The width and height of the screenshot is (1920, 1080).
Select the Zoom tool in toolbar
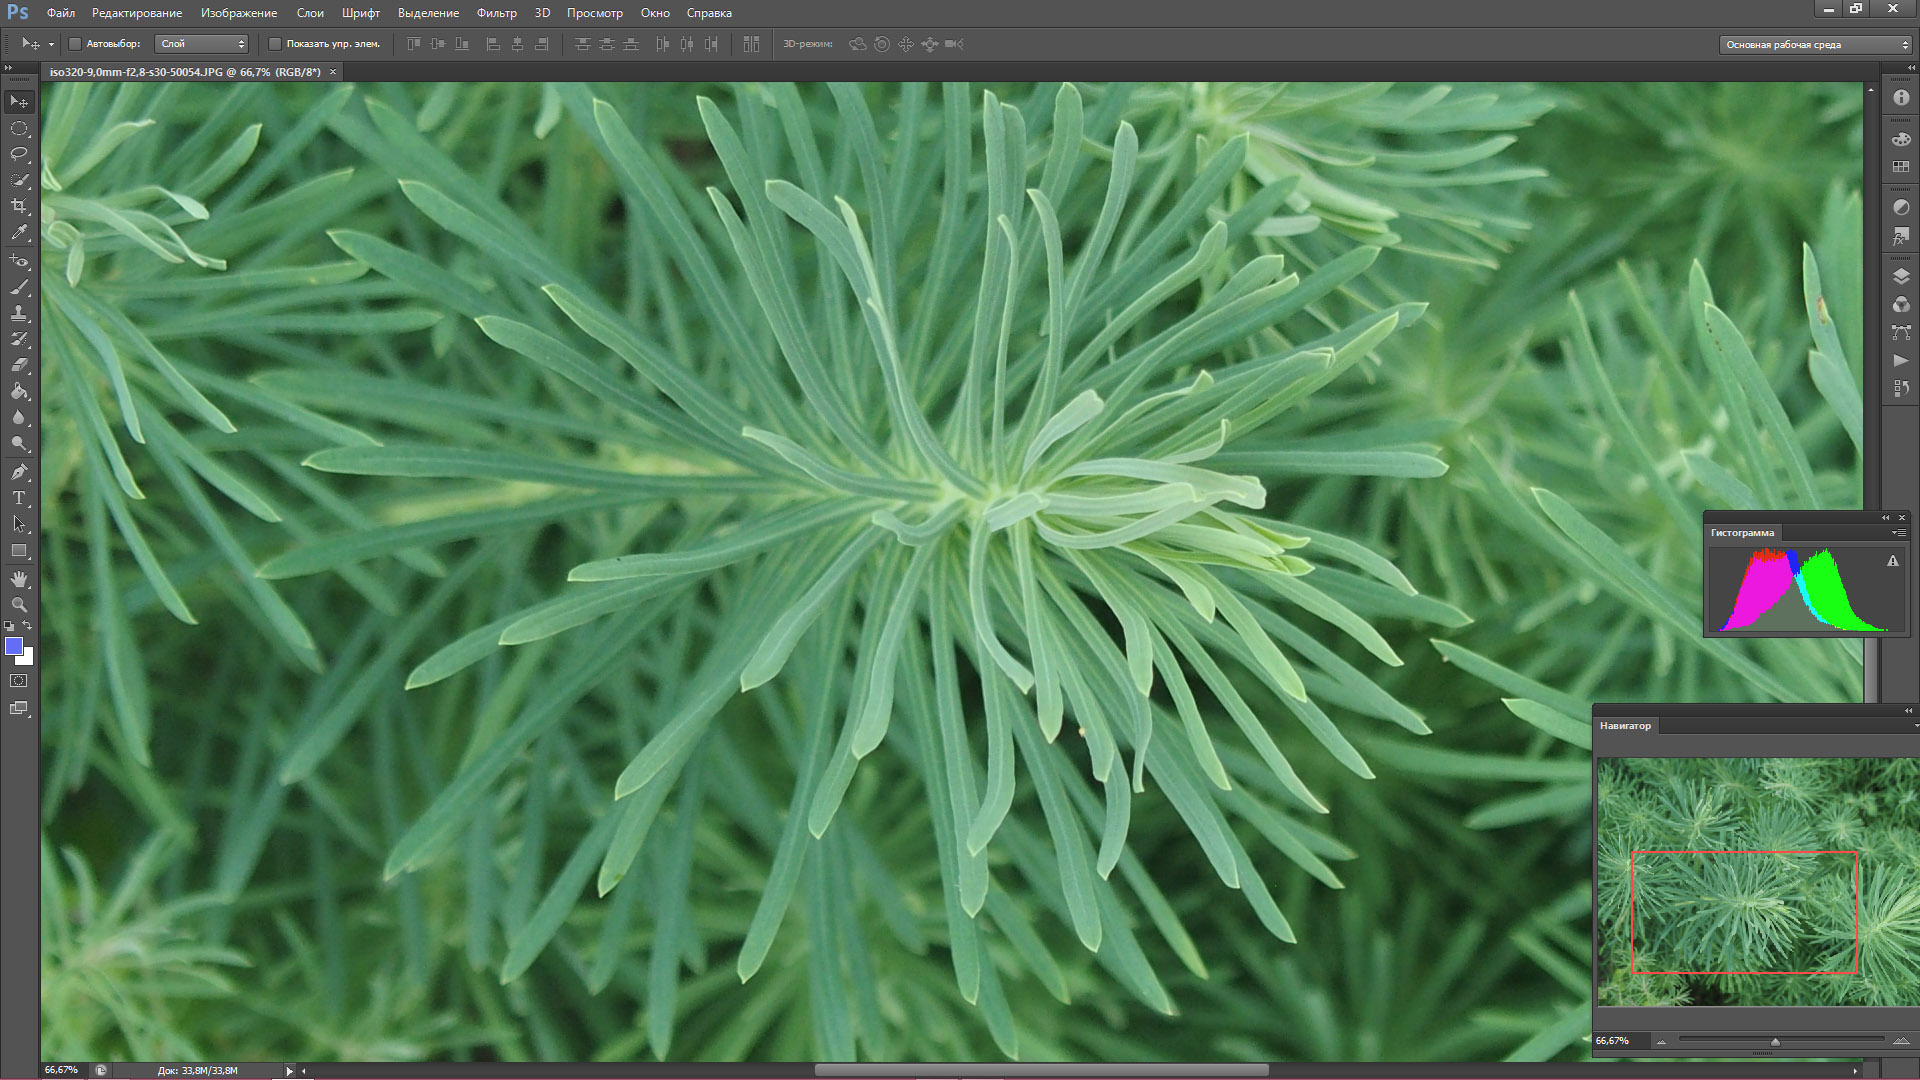click(19, 605)
